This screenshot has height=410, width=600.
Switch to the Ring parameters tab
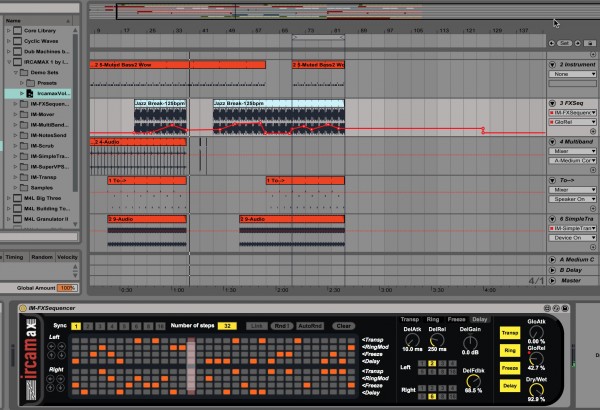(433, 319)
